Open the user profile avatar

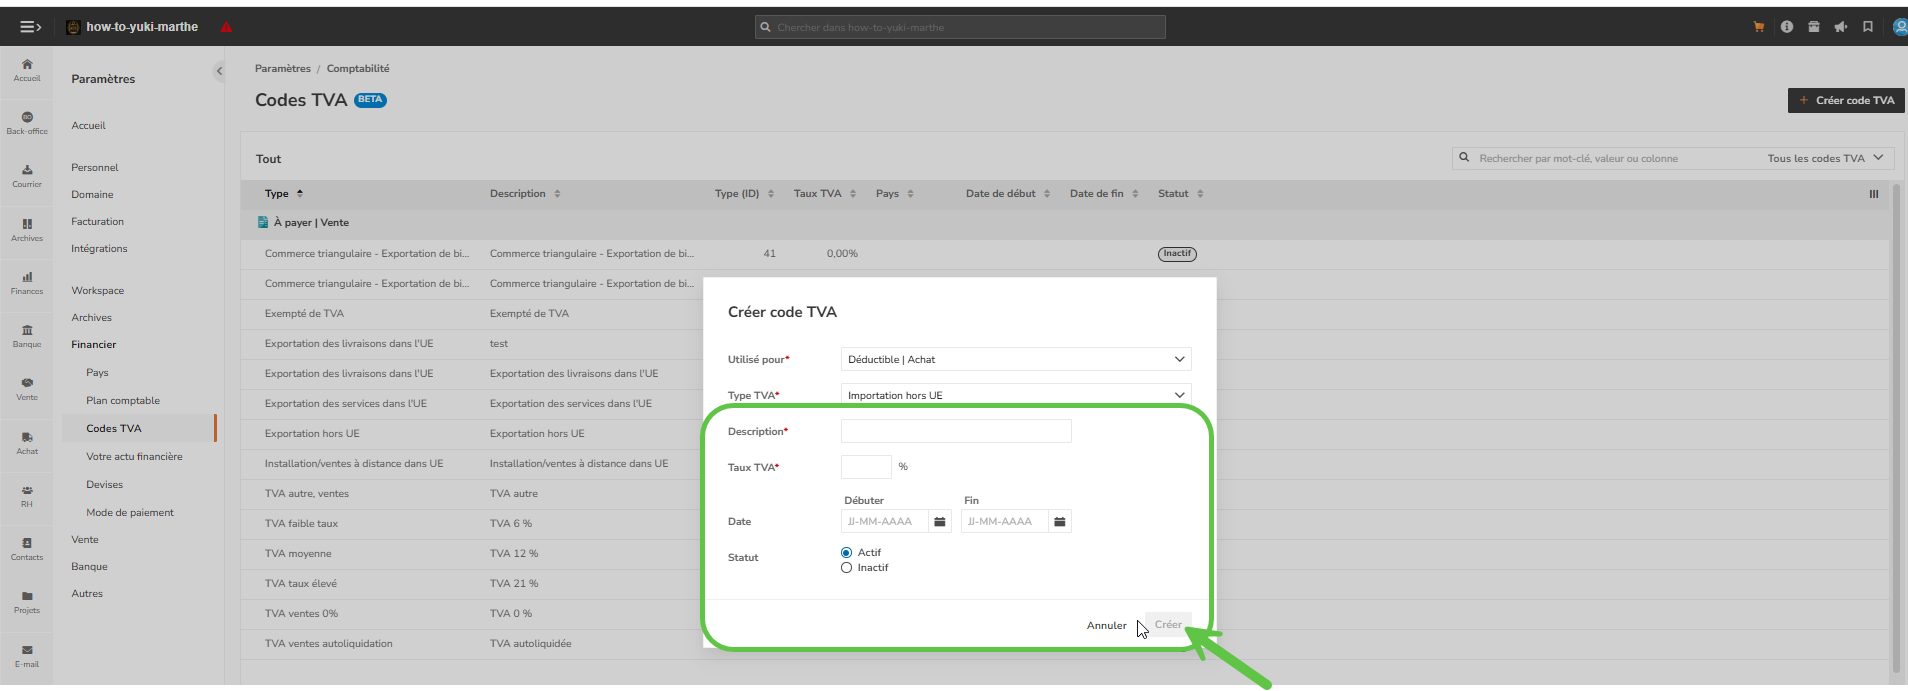tap(1900, 27)
